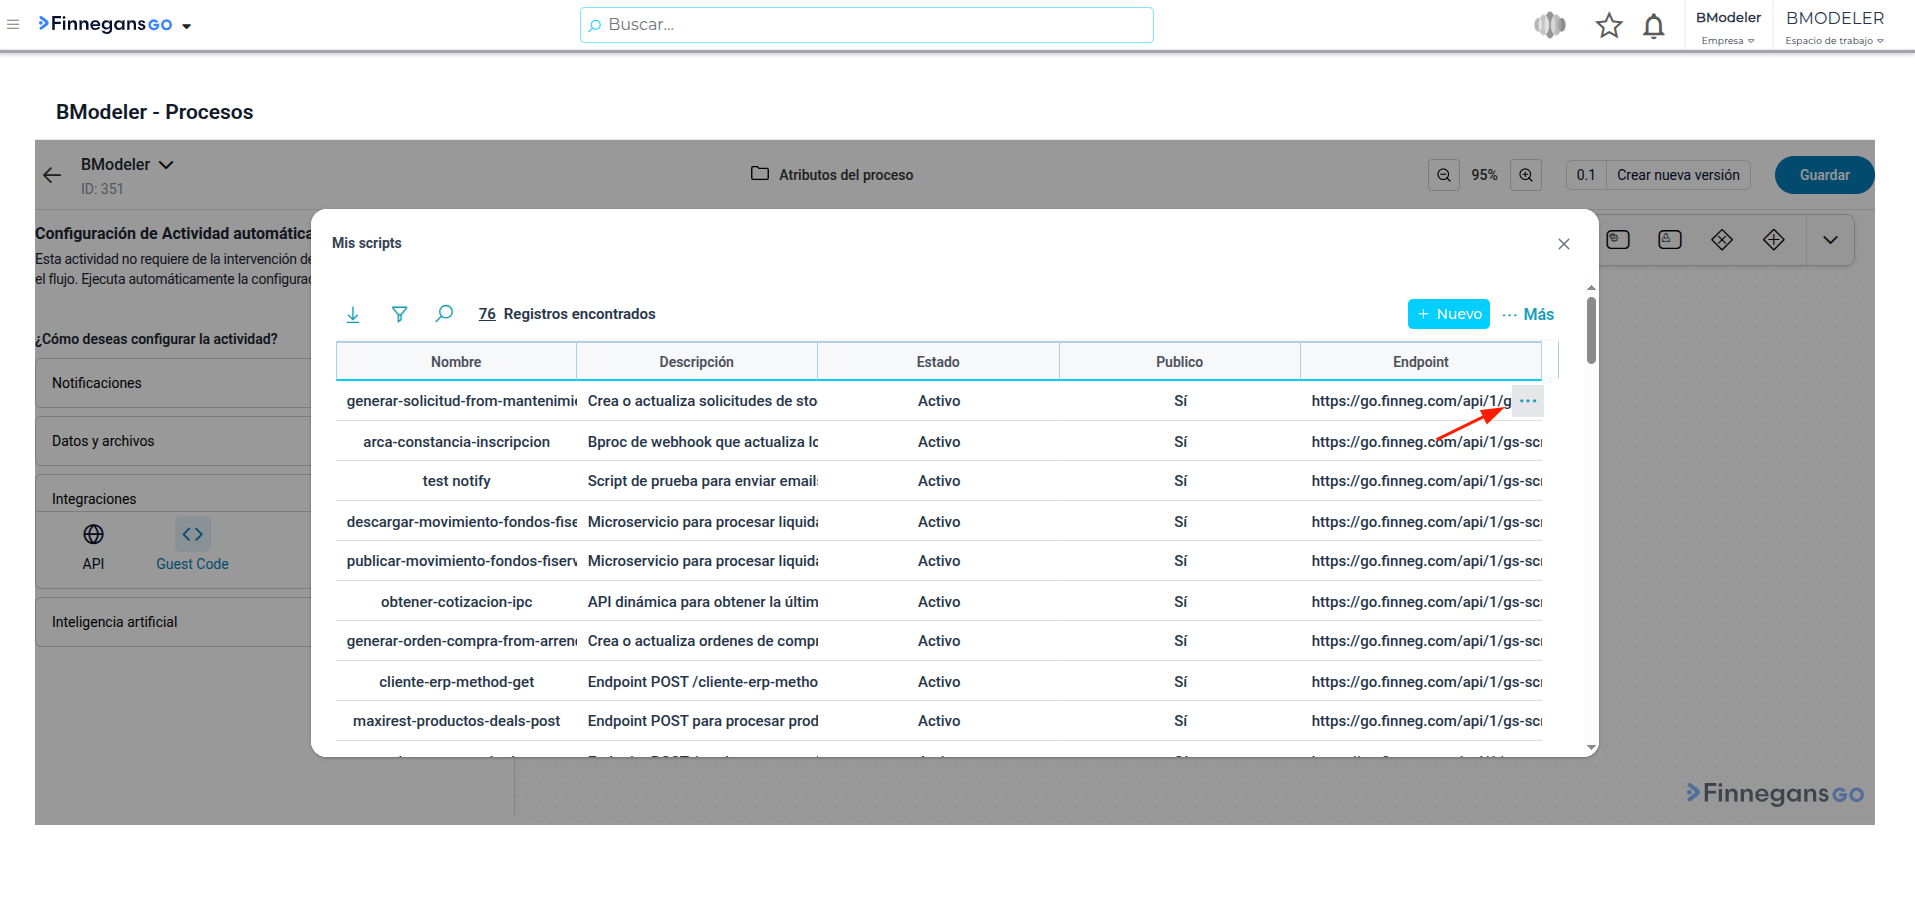Open favorites star icon
This screenshot has width=1915, height=906.
pos(1609,25)
